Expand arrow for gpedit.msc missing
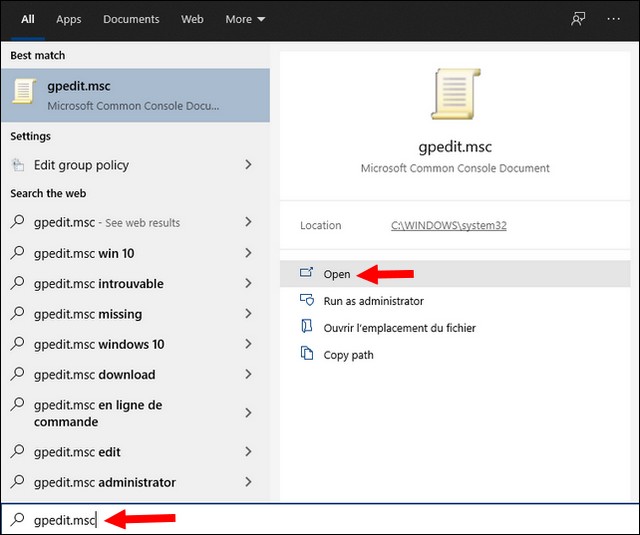The width and height of the screenshot is (640, 535). pos(248,313)
